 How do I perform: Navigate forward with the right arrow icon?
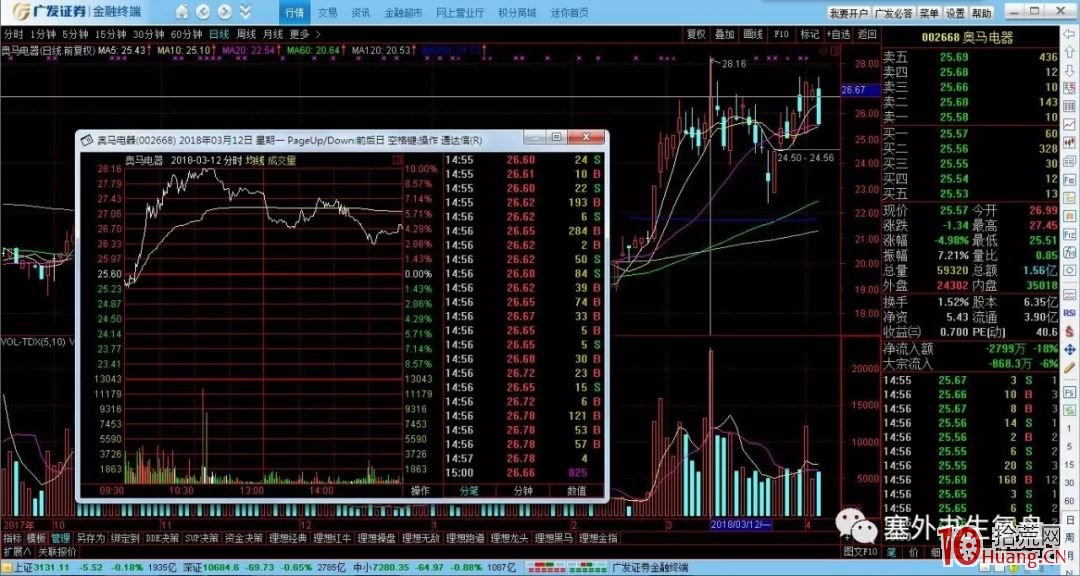[x=224, y=12]
